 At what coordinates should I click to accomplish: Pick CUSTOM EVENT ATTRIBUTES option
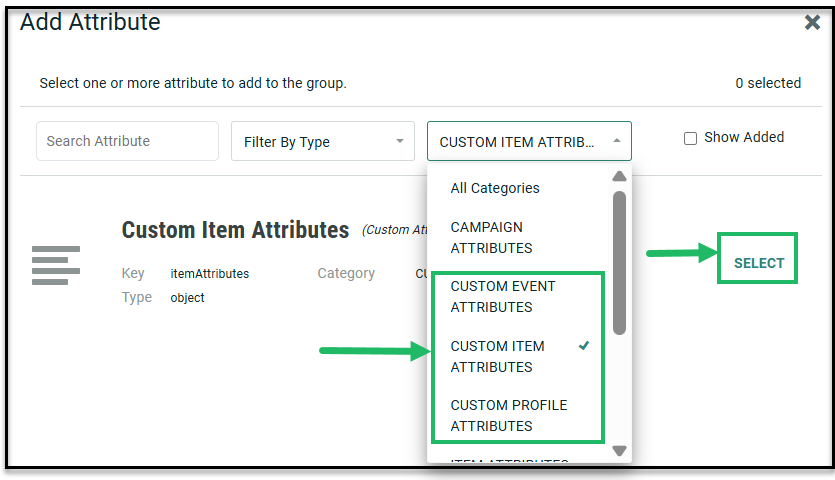point(503,297)
